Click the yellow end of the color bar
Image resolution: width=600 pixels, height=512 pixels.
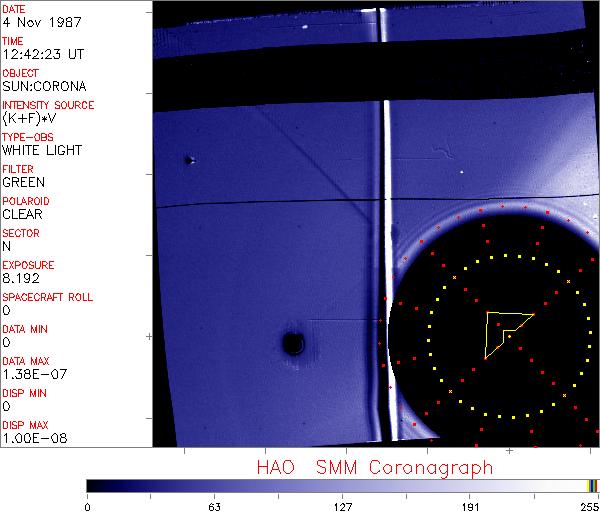(589, 485)
